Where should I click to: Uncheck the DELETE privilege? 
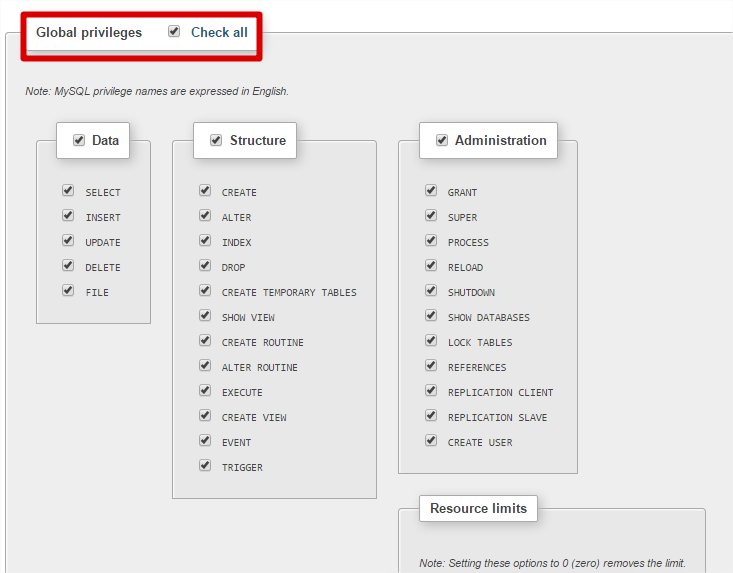(68, 265)
